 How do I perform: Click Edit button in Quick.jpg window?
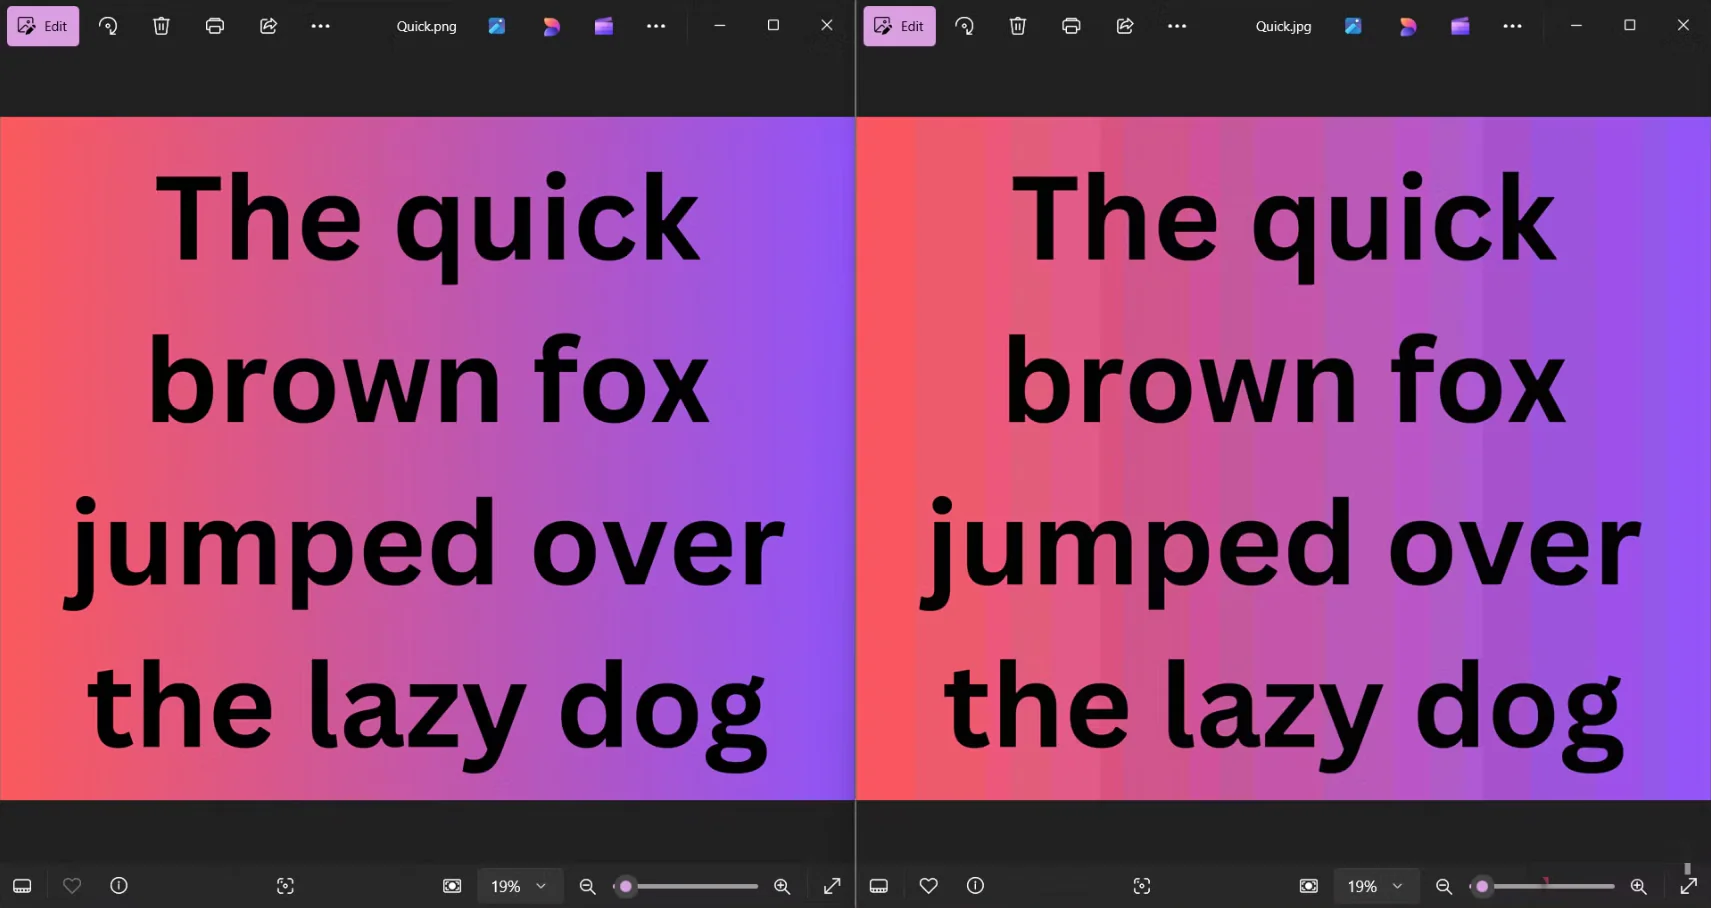(899, 26)
